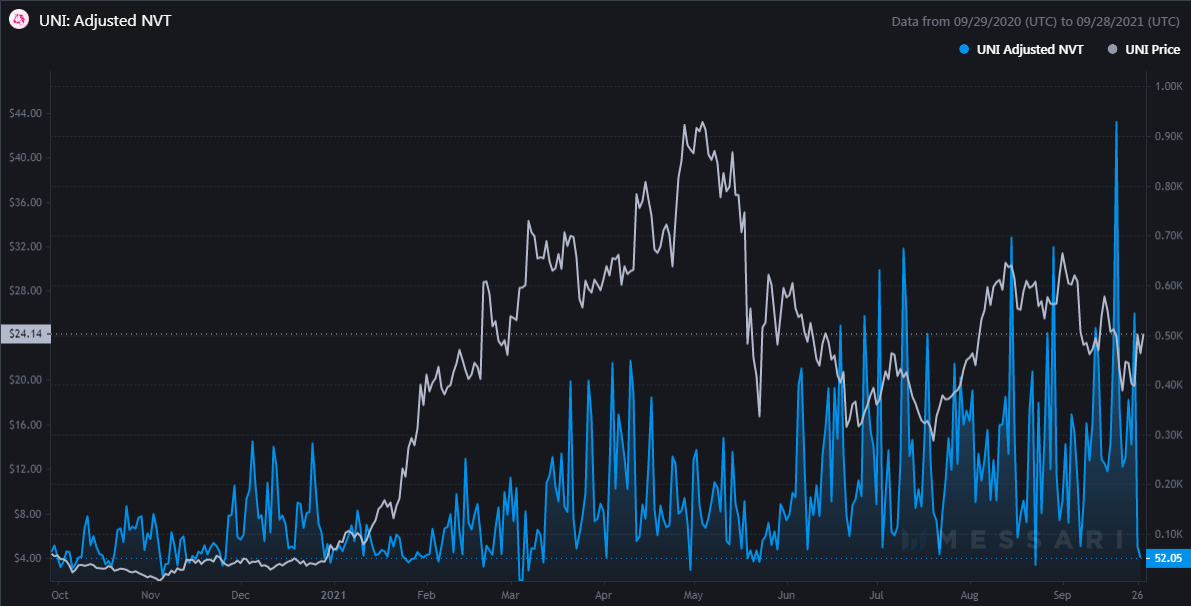1191x606 pixels.
Task: Click the Aug date label on time axis
Action: tap(970, 595)
